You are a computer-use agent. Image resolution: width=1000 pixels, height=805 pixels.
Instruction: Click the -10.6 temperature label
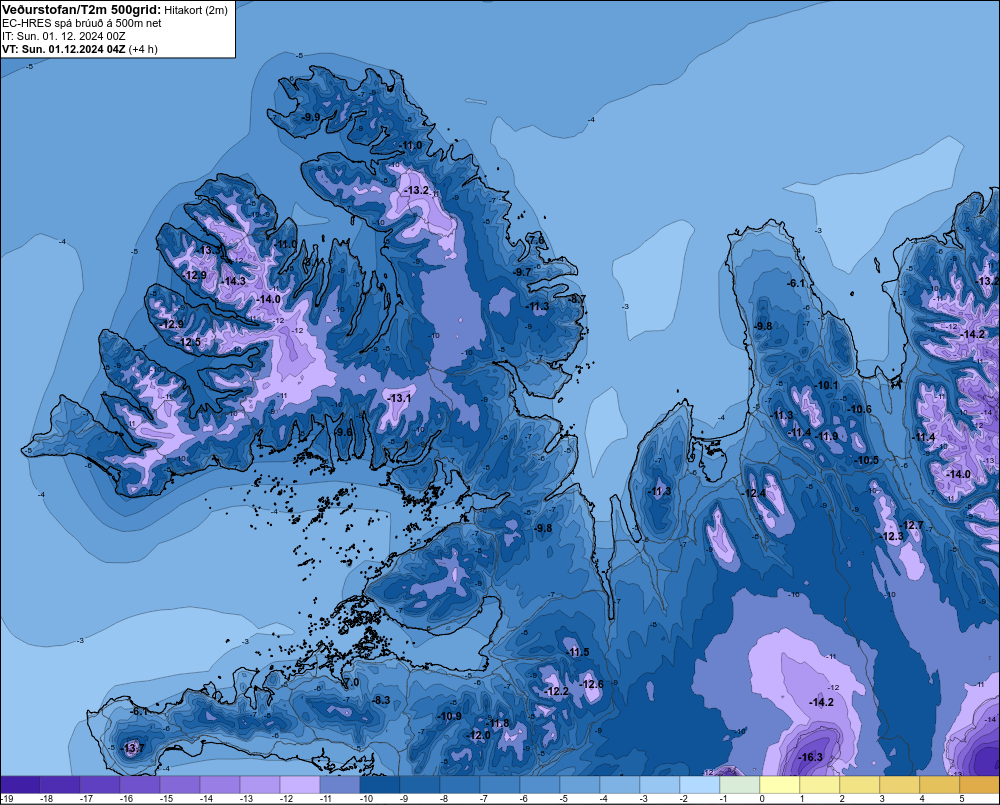pyautogui.click(x=859, y=410)
